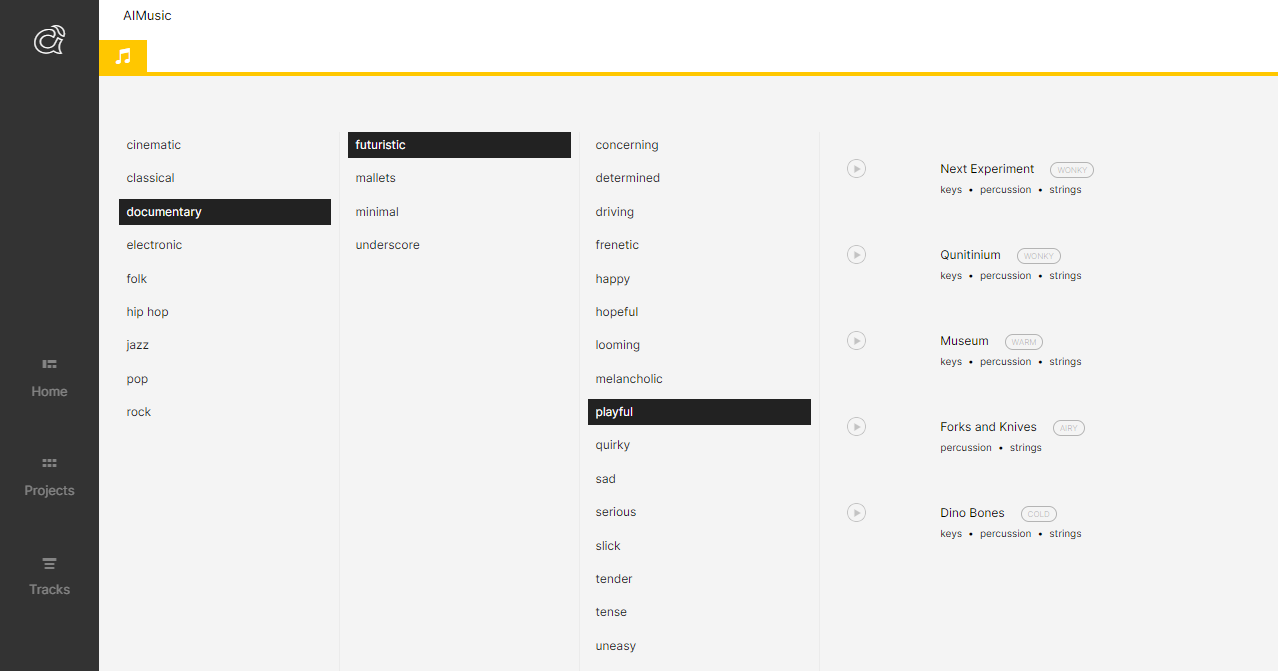Select the melancholic mood

(629, 379)
